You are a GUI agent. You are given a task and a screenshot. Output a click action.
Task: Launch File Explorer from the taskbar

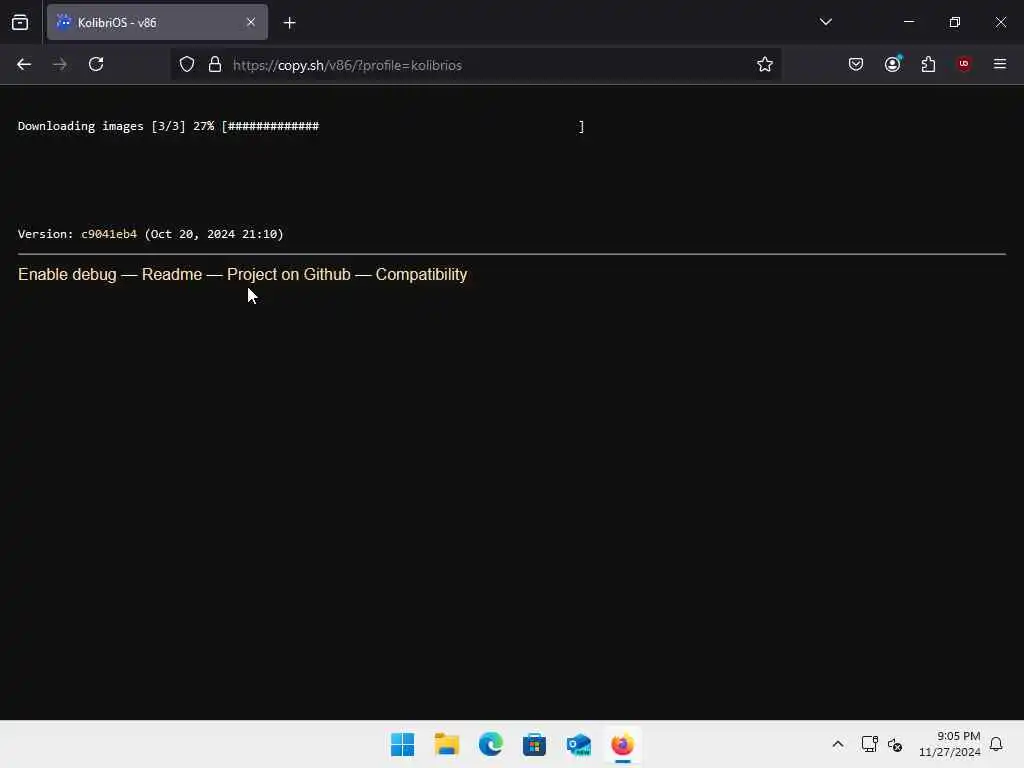pos(447,744)
